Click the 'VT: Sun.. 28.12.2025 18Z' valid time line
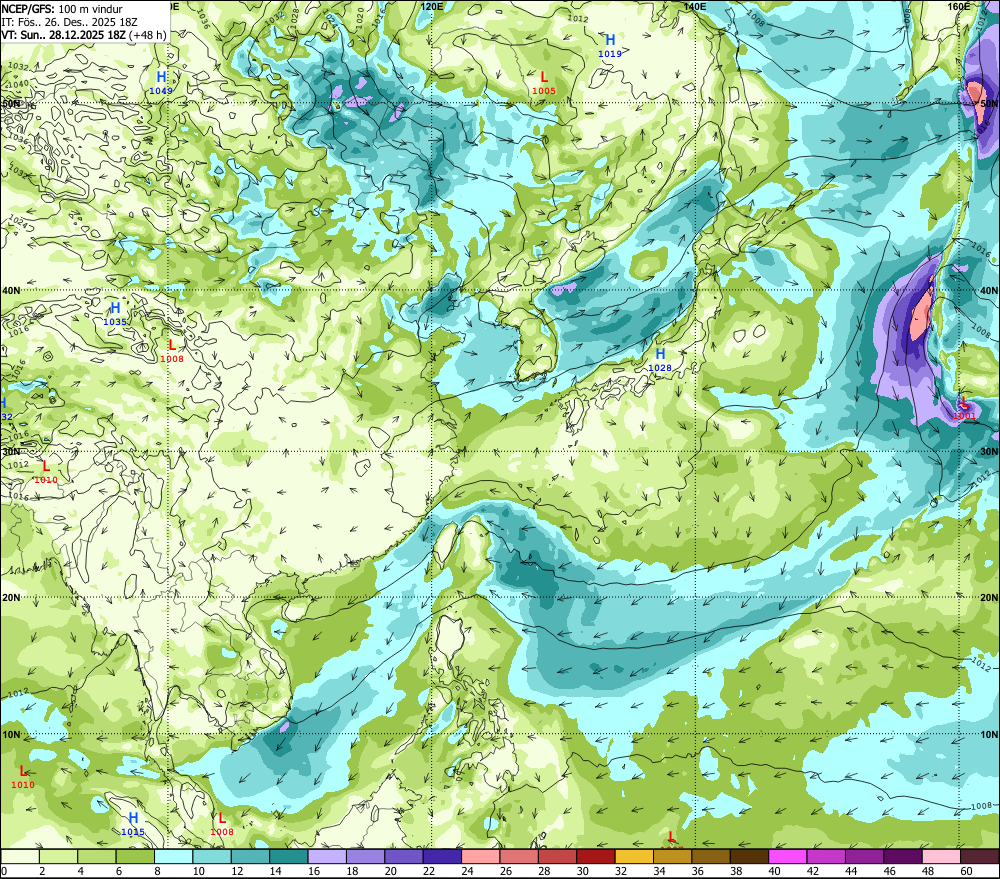The height and width of the screenshot is (879, 1000). point(63,35)
